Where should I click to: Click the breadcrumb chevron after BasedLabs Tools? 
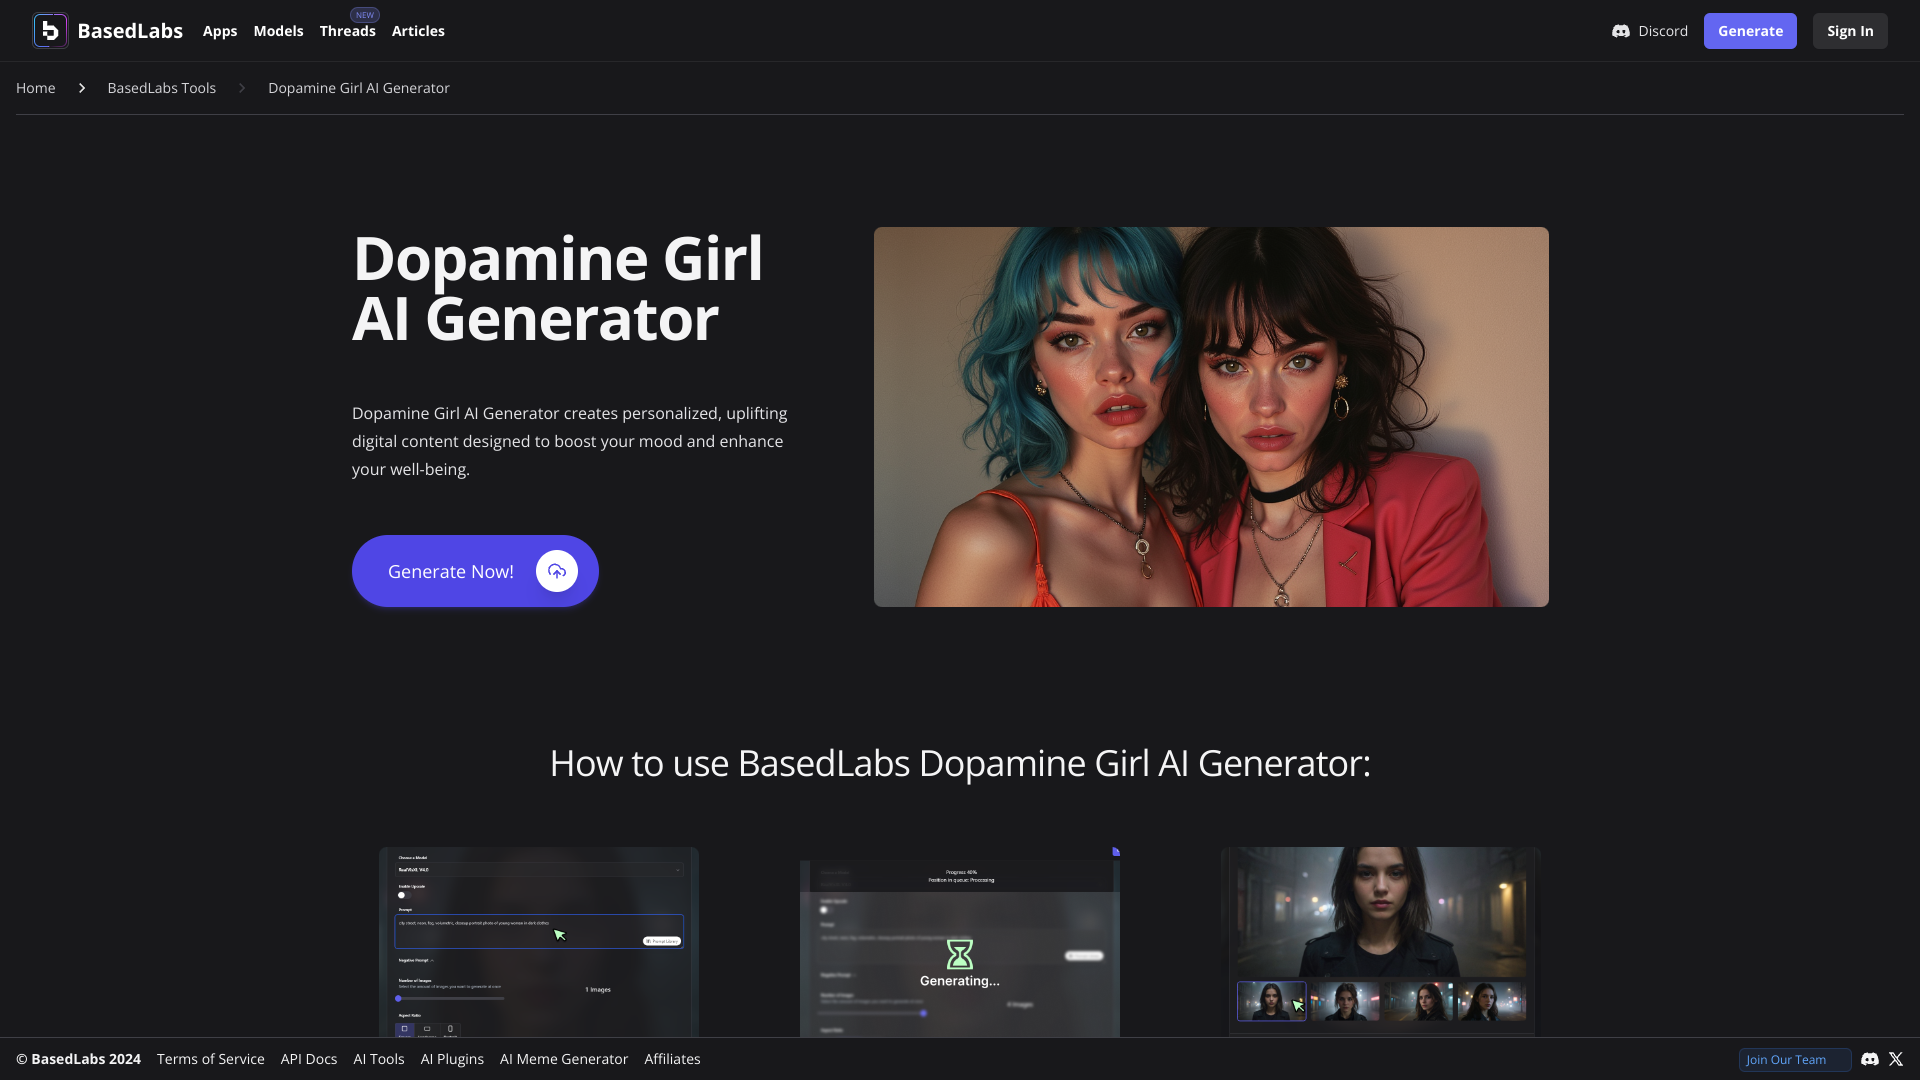[x=242, y=88]
